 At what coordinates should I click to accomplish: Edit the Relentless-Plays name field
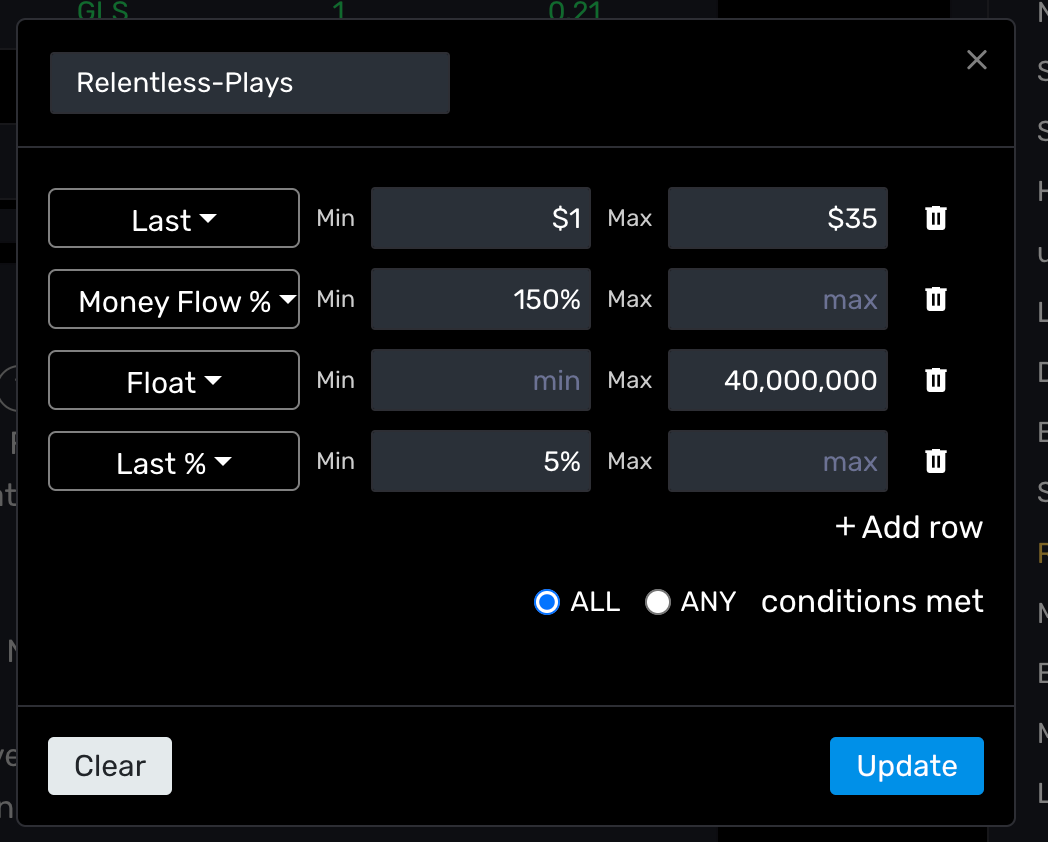click(x=250, y=83)
